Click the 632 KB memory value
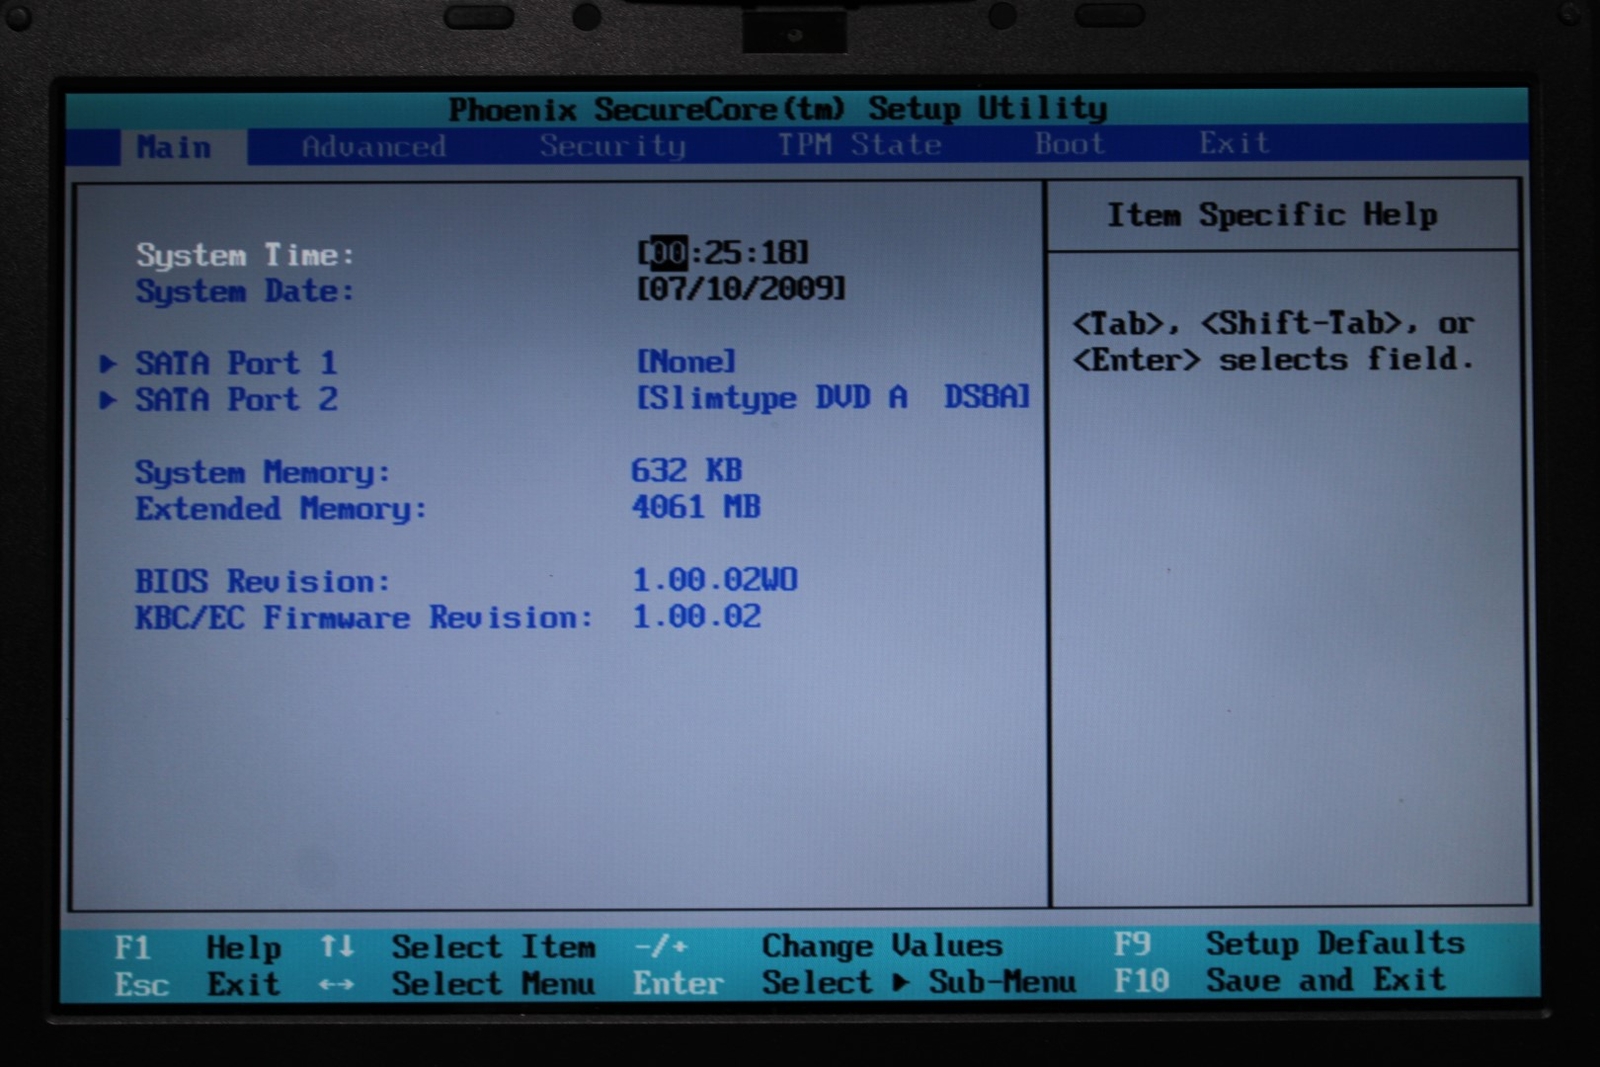This screenshot has width=1600, height=1067. click(x=686, y=470)
